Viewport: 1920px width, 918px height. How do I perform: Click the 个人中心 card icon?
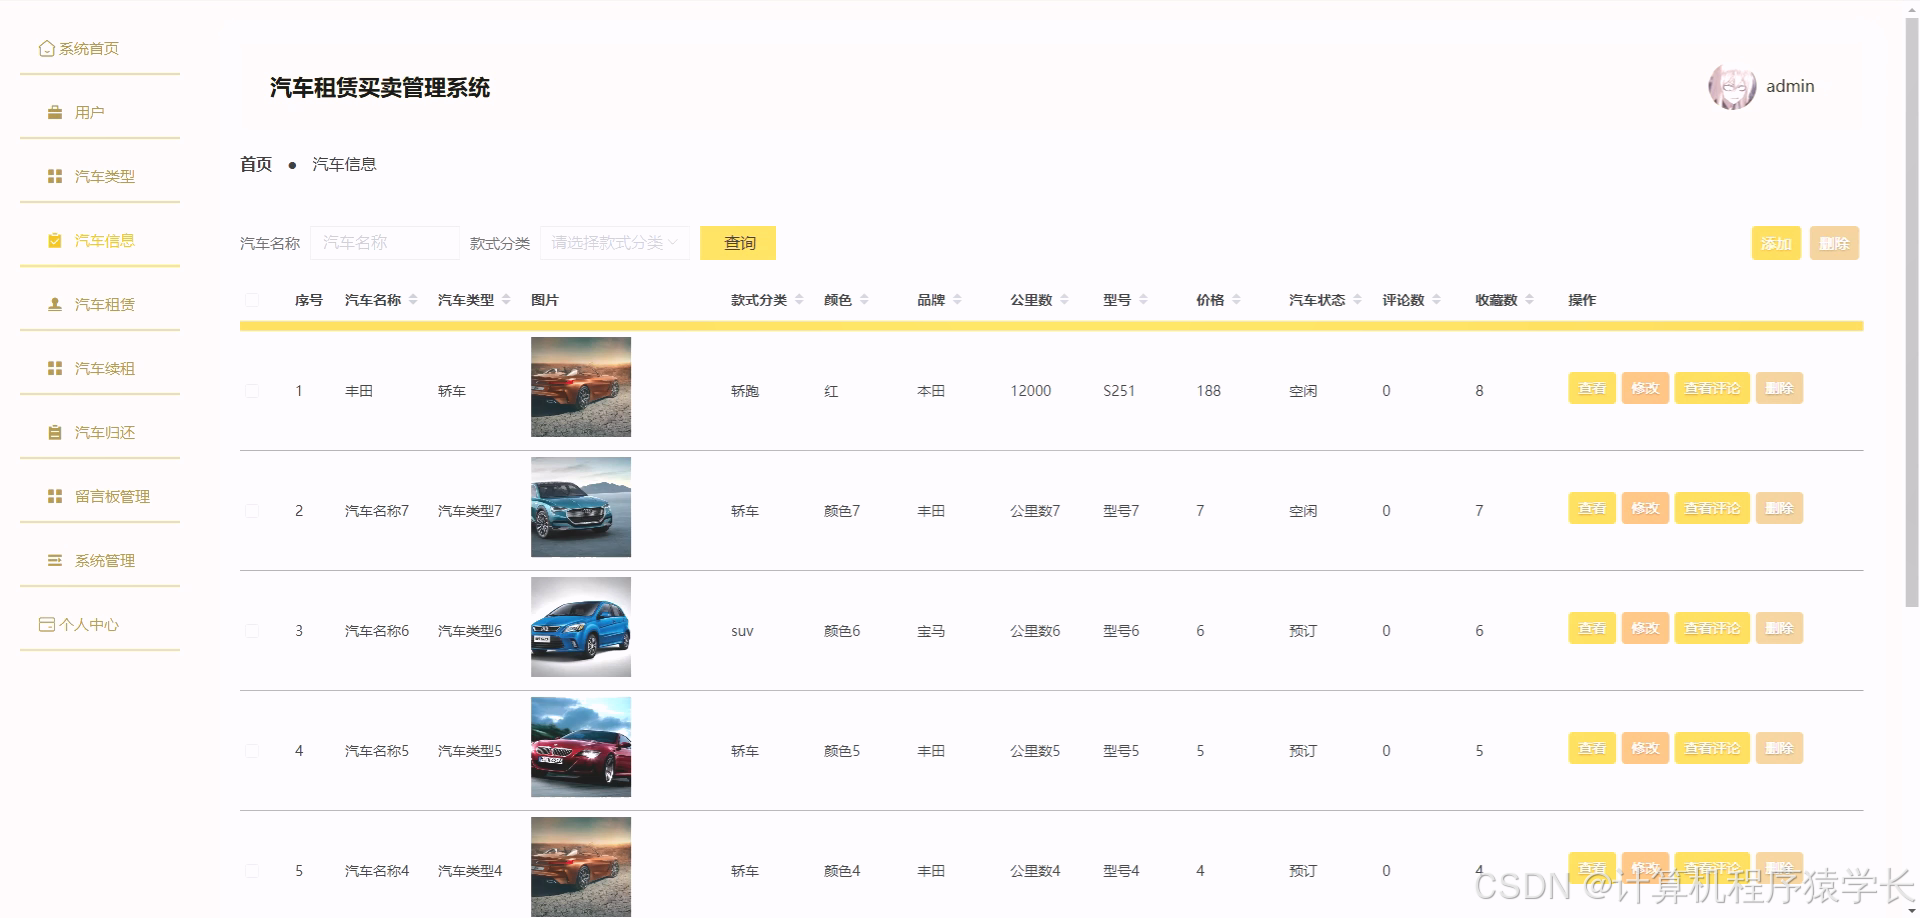tap(47, 623)
